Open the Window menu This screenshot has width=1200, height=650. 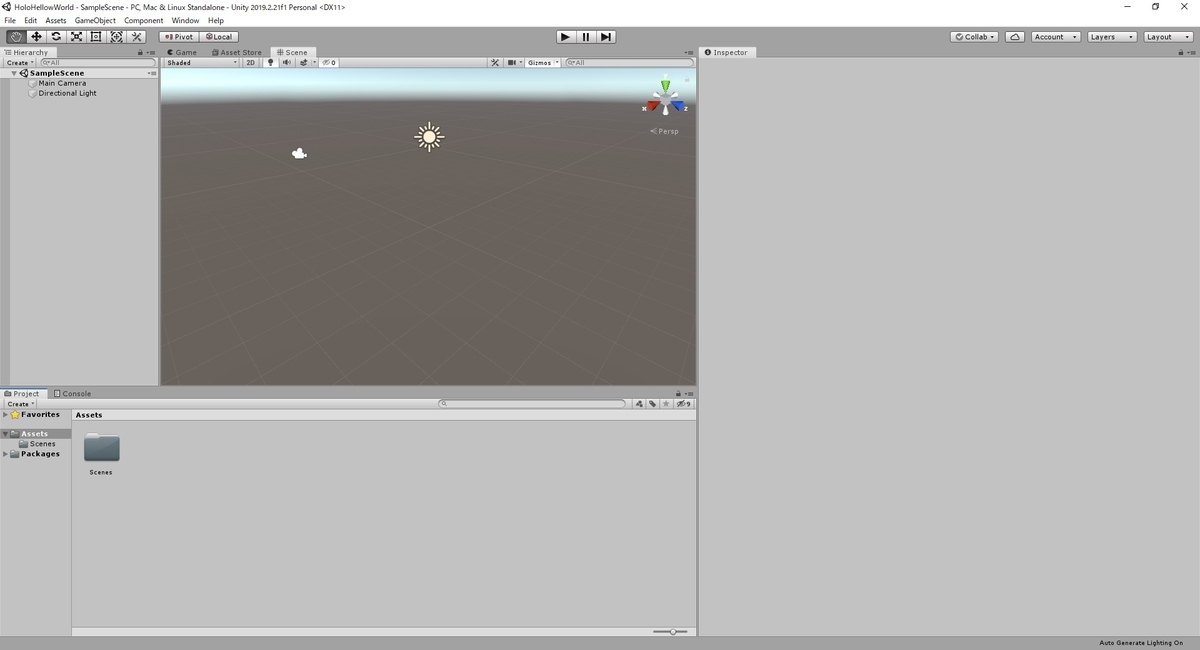point(185,20)
